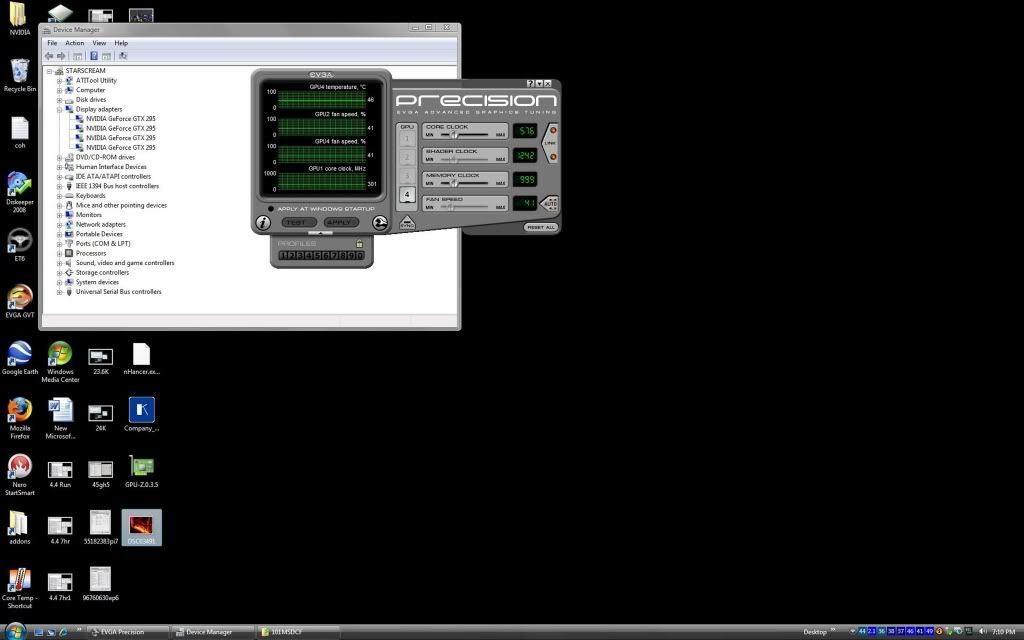Select ATITool Utility tree item
Screen dimensions: 1024x640
pos(96,80)
